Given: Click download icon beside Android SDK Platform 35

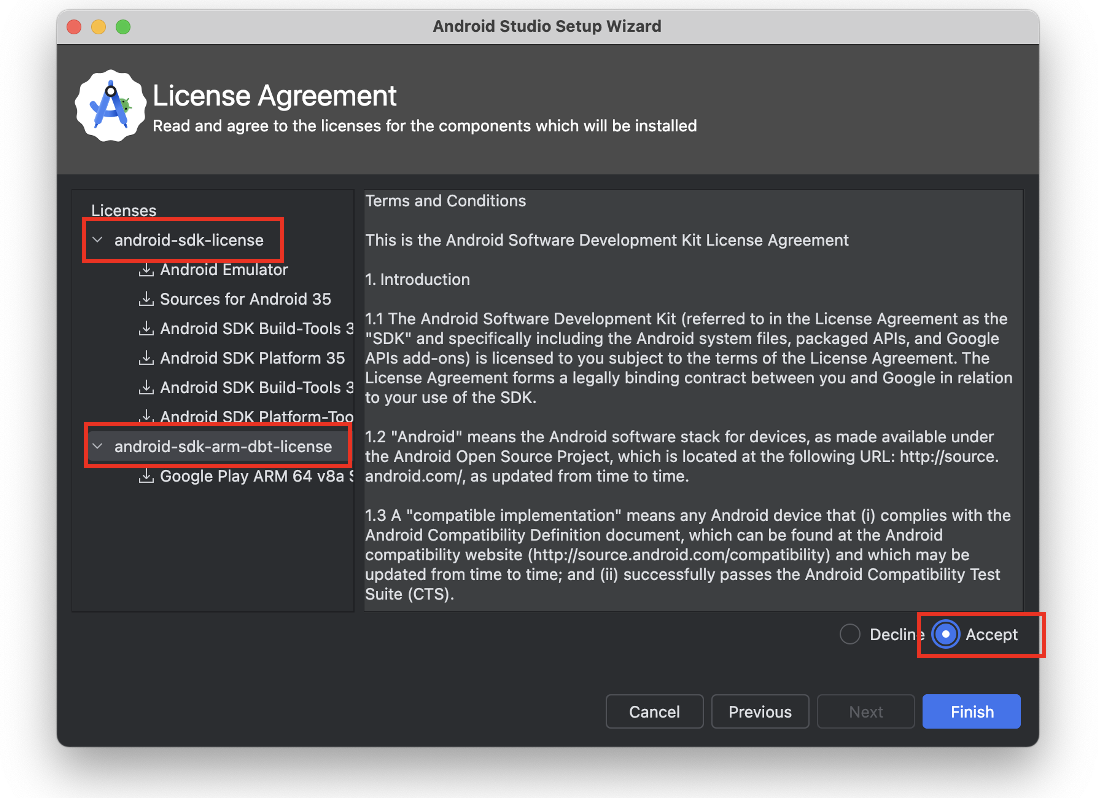Looking at the screenshot, I should 146,358.
